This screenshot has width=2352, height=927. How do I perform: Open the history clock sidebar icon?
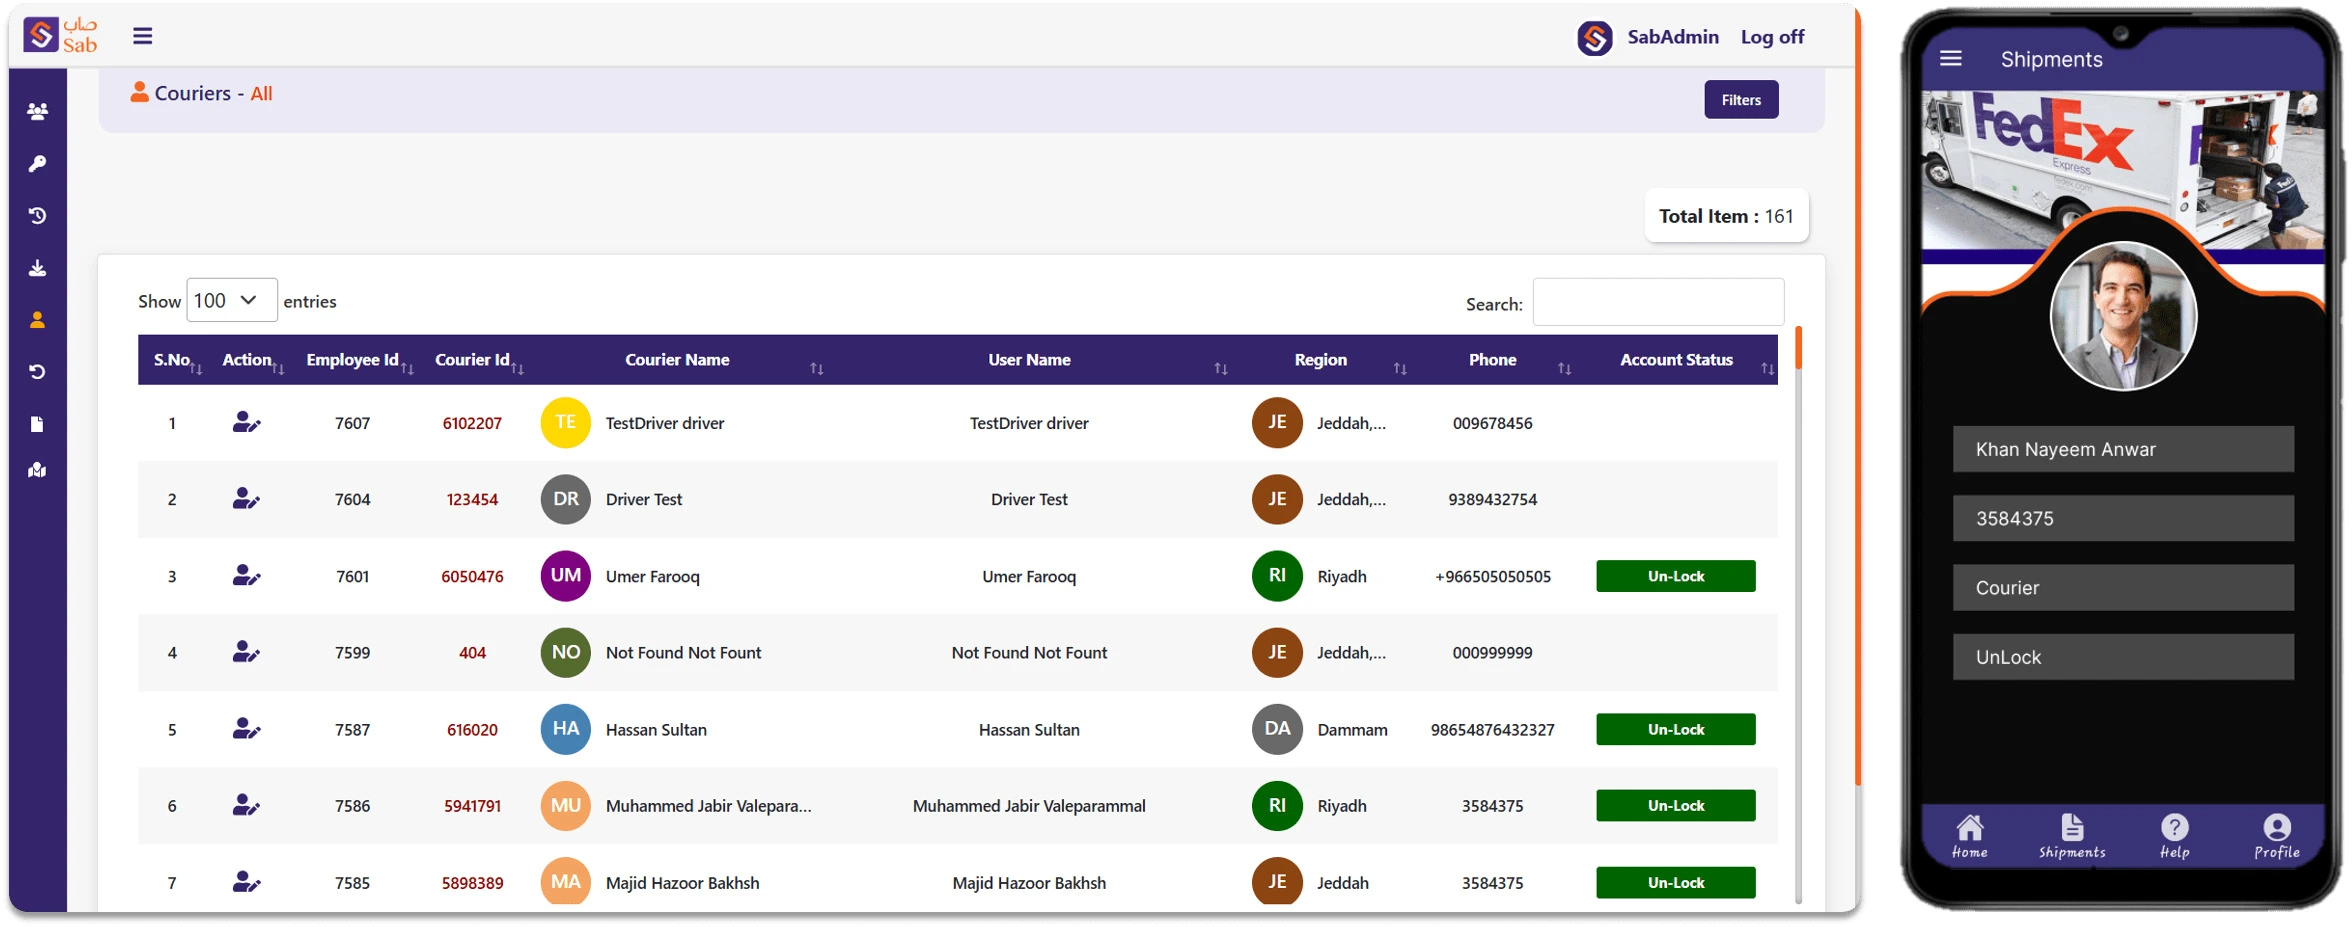[37, 215]
